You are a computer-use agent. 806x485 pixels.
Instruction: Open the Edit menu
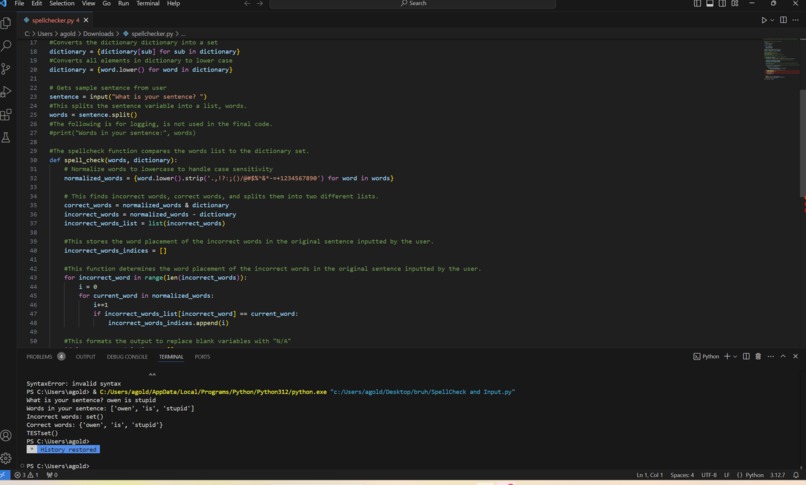(x=37, y=4)
